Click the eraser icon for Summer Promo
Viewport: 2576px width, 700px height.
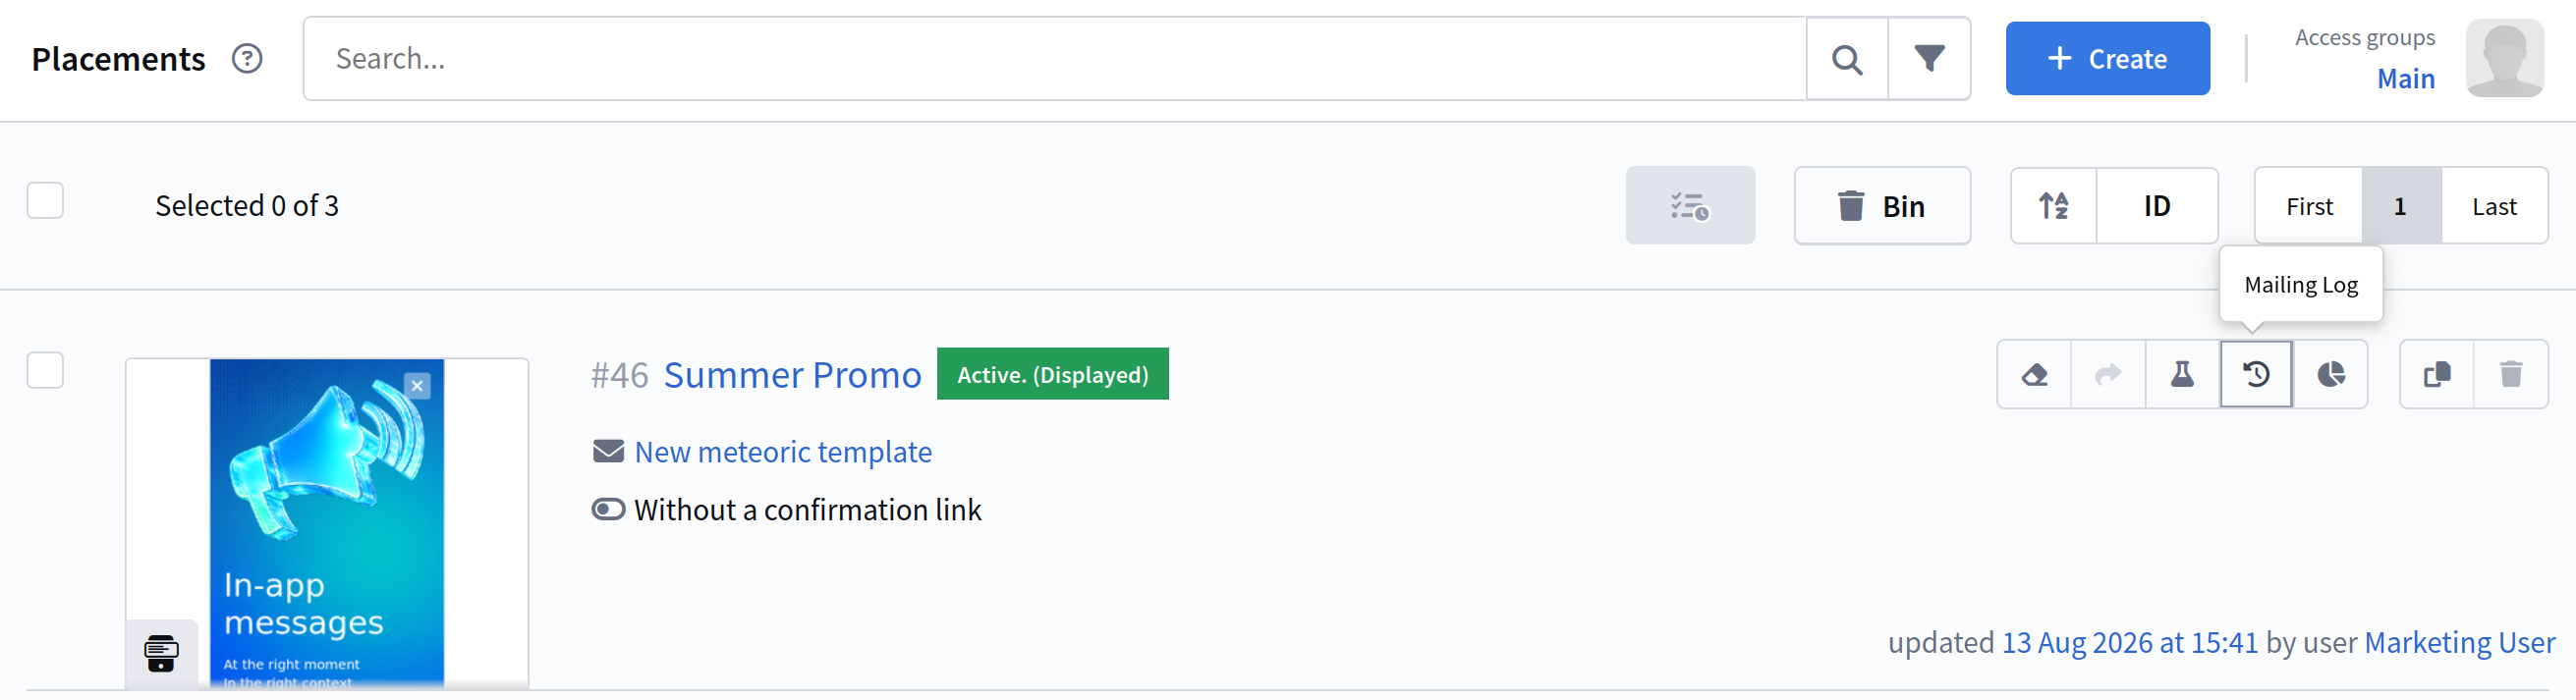click(2034, 374)
